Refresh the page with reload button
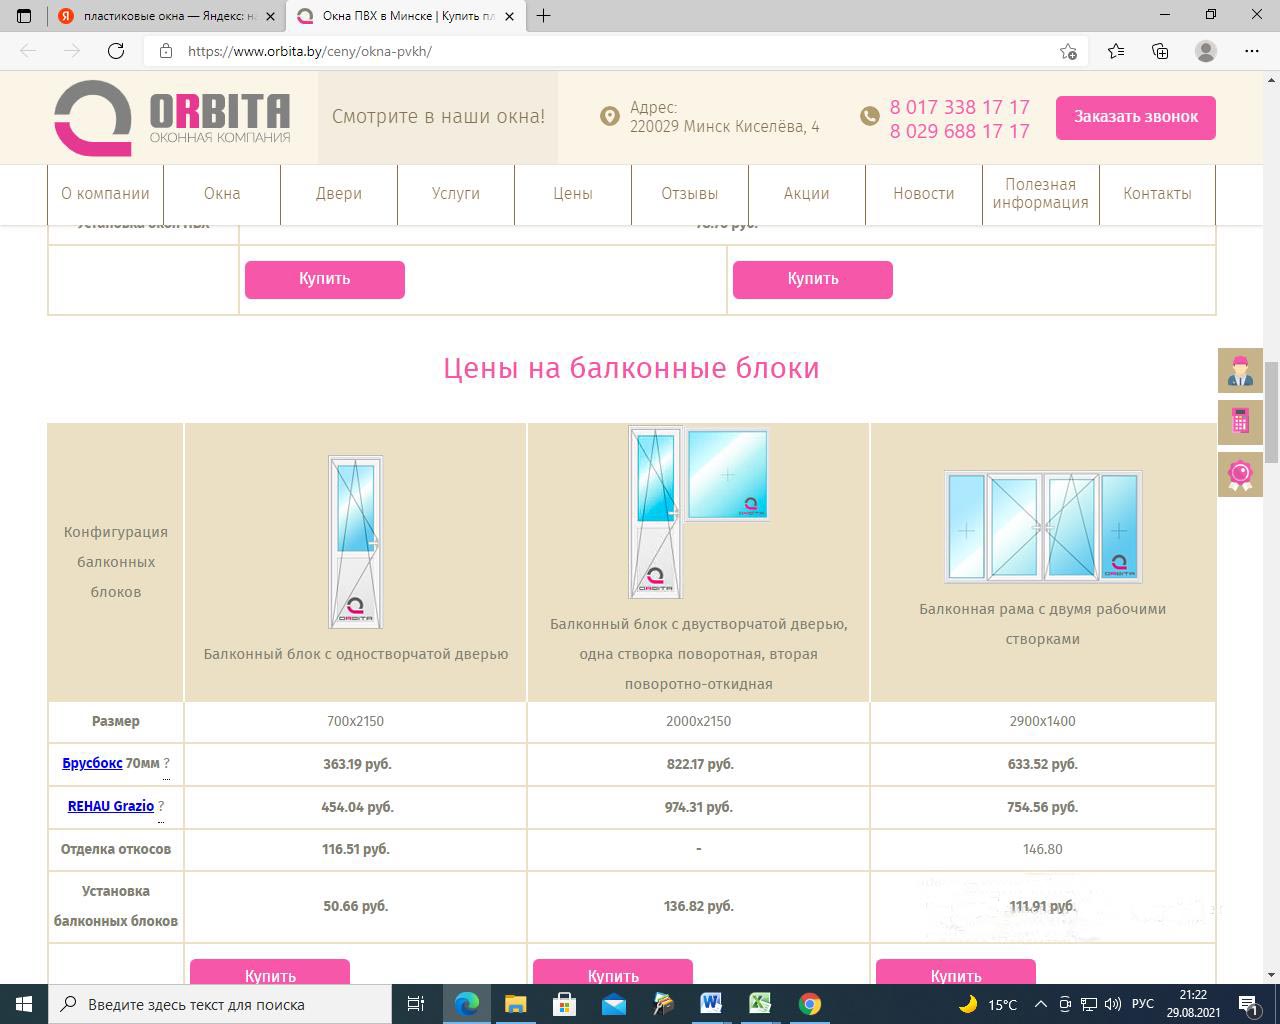Screen dimensions: 1280x1024 click(116, 51)
